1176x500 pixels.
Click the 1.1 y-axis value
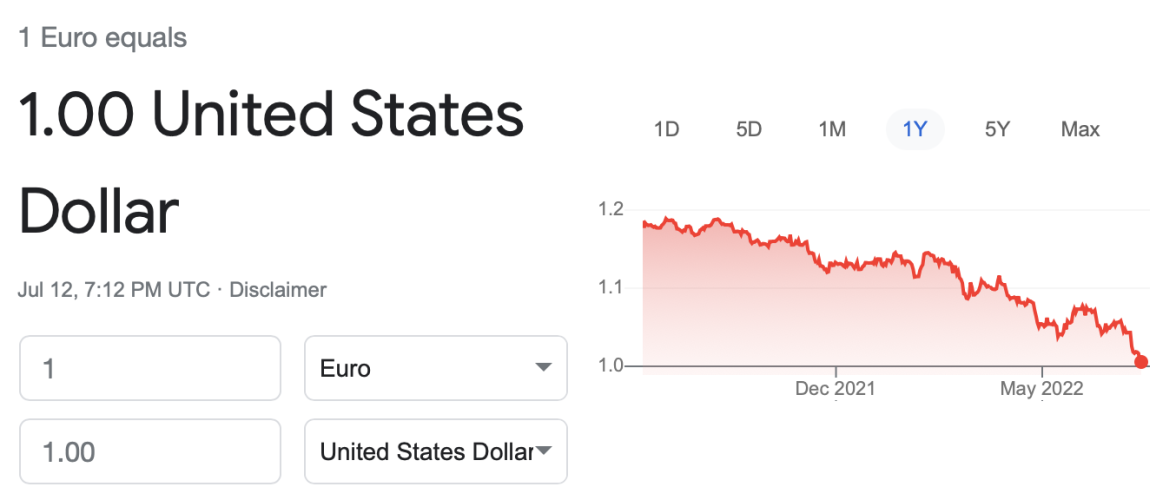coord(610,288)
